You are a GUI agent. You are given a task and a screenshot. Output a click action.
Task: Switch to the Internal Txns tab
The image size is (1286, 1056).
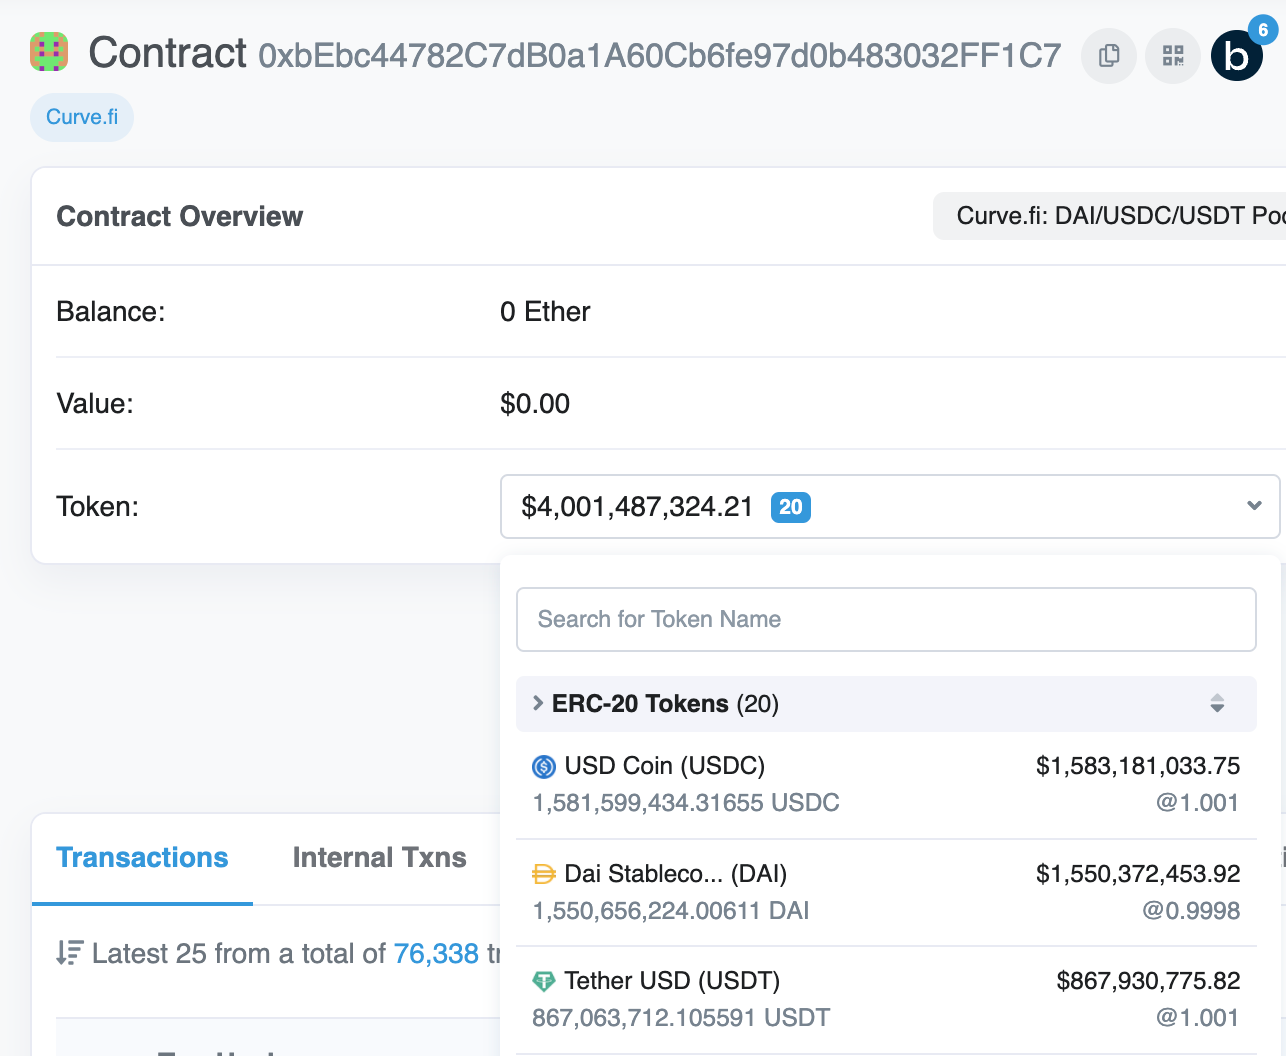click(379, 858)
